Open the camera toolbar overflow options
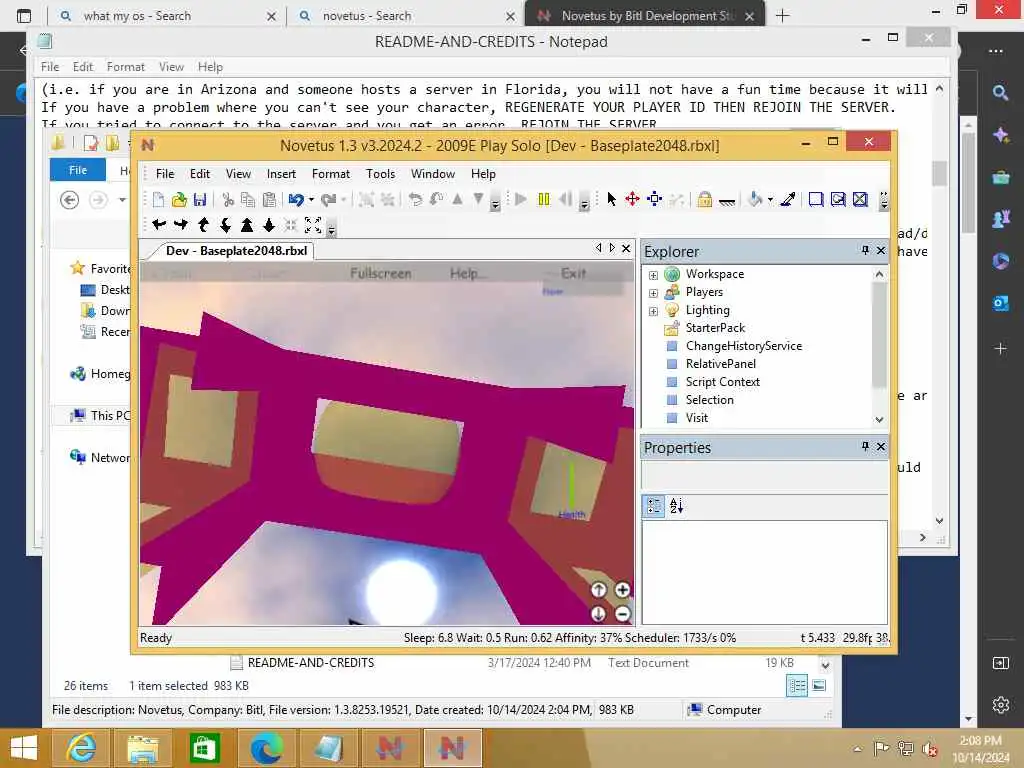 click(332, 229)
